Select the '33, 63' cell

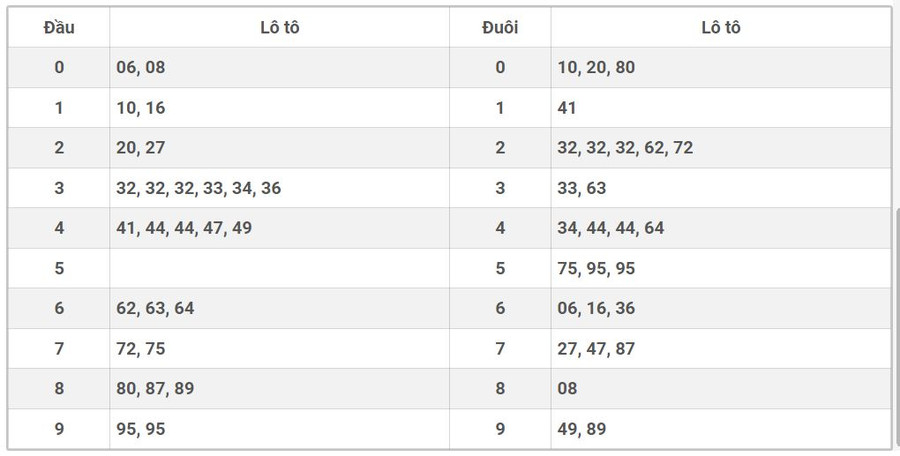[582, 188]
